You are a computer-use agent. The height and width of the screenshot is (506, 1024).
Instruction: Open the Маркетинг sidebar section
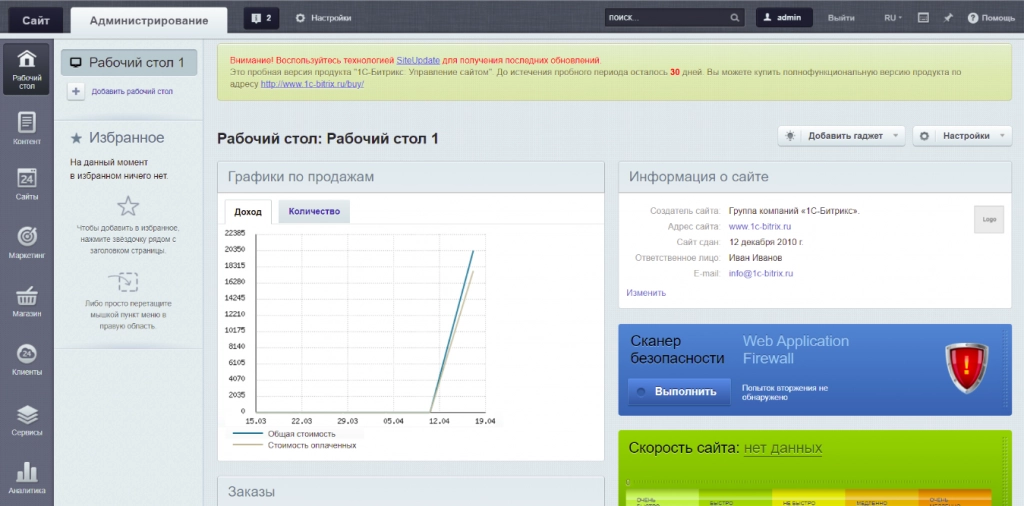tap(27, 243)
